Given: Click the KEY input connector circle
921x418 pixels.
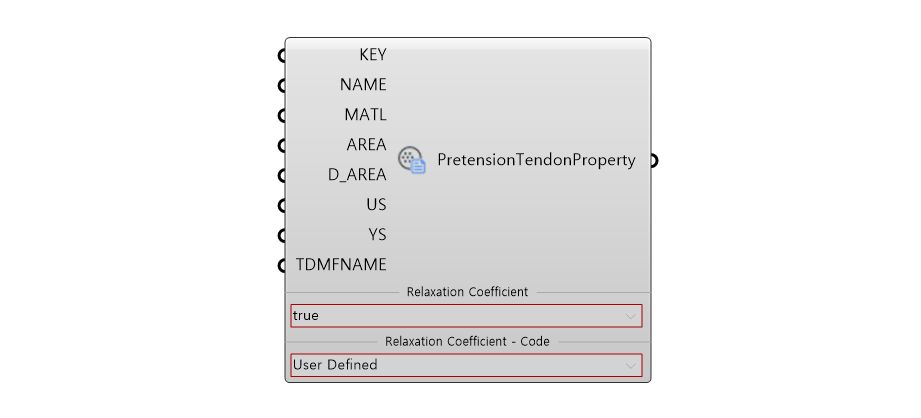Looking at the screenshot, I should pyautogui.click(x=282, y=56).
